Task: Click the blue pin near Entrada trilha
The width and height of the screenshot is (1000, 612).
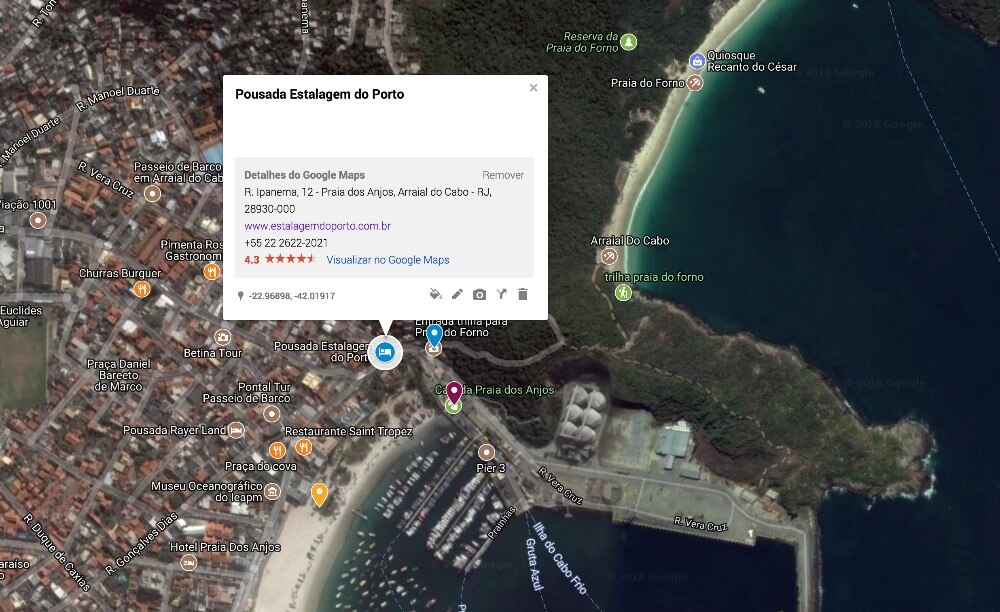Action: coord(434,335)
